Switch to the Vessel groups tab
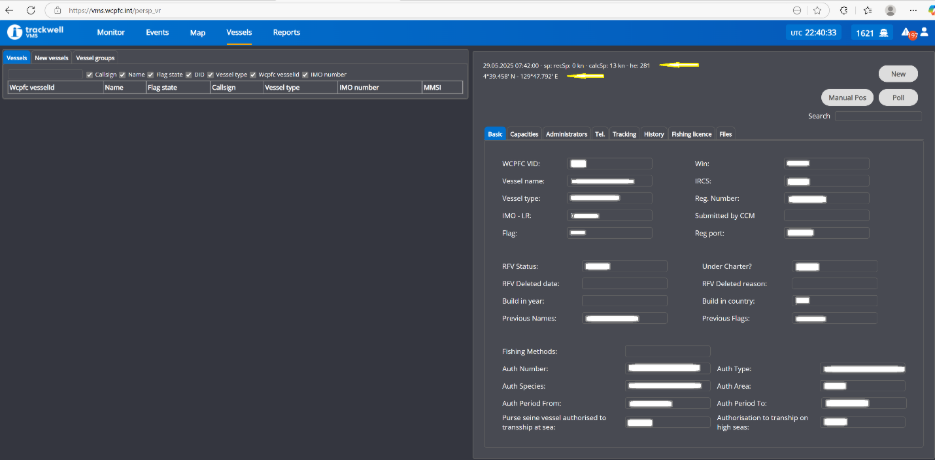Image resolution: width=936 pixels, height=460 pixels. coord(96,58)
